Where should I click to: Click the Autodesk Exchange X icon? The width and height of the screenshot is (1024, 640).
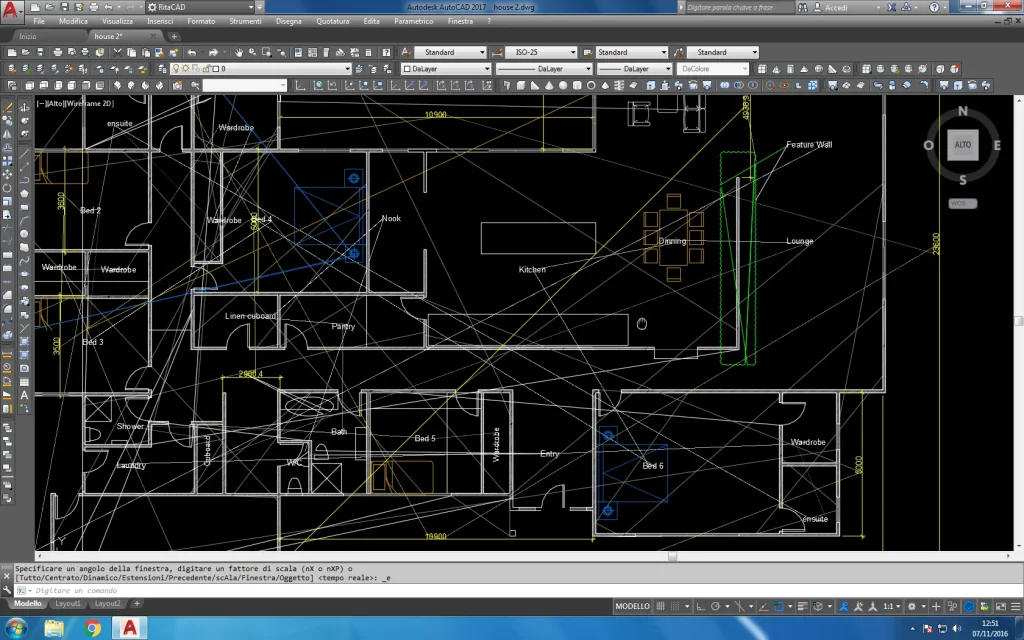[891, 7]
